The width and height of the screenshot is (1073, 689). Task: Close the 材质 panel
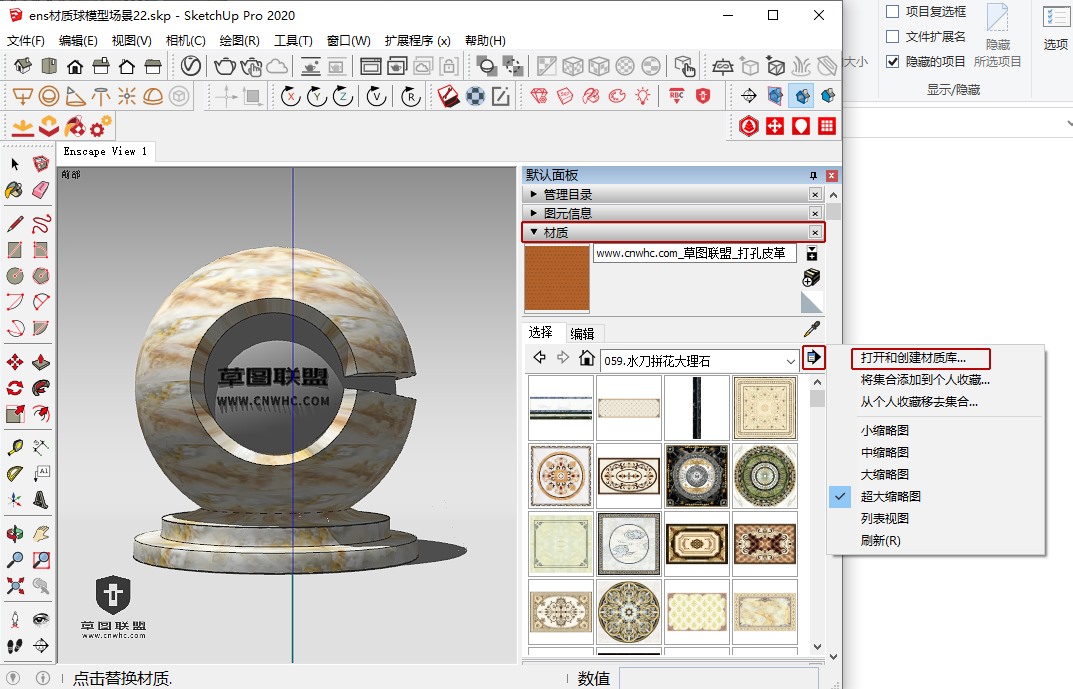pos(815,233)
